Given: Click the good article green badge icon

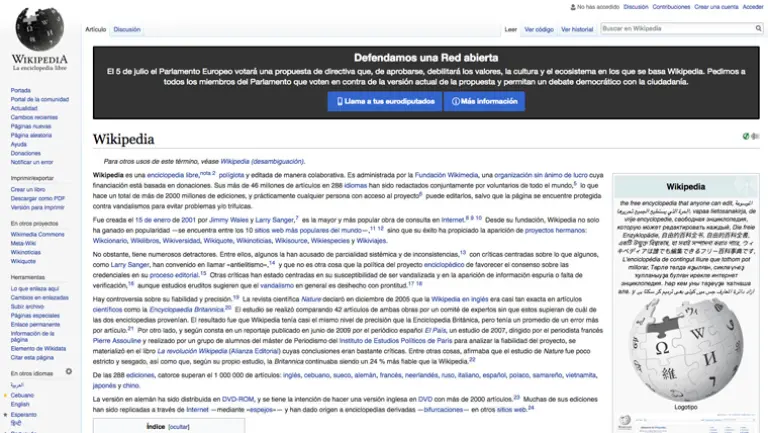Looking at the screenshot, I should [745, 136].
